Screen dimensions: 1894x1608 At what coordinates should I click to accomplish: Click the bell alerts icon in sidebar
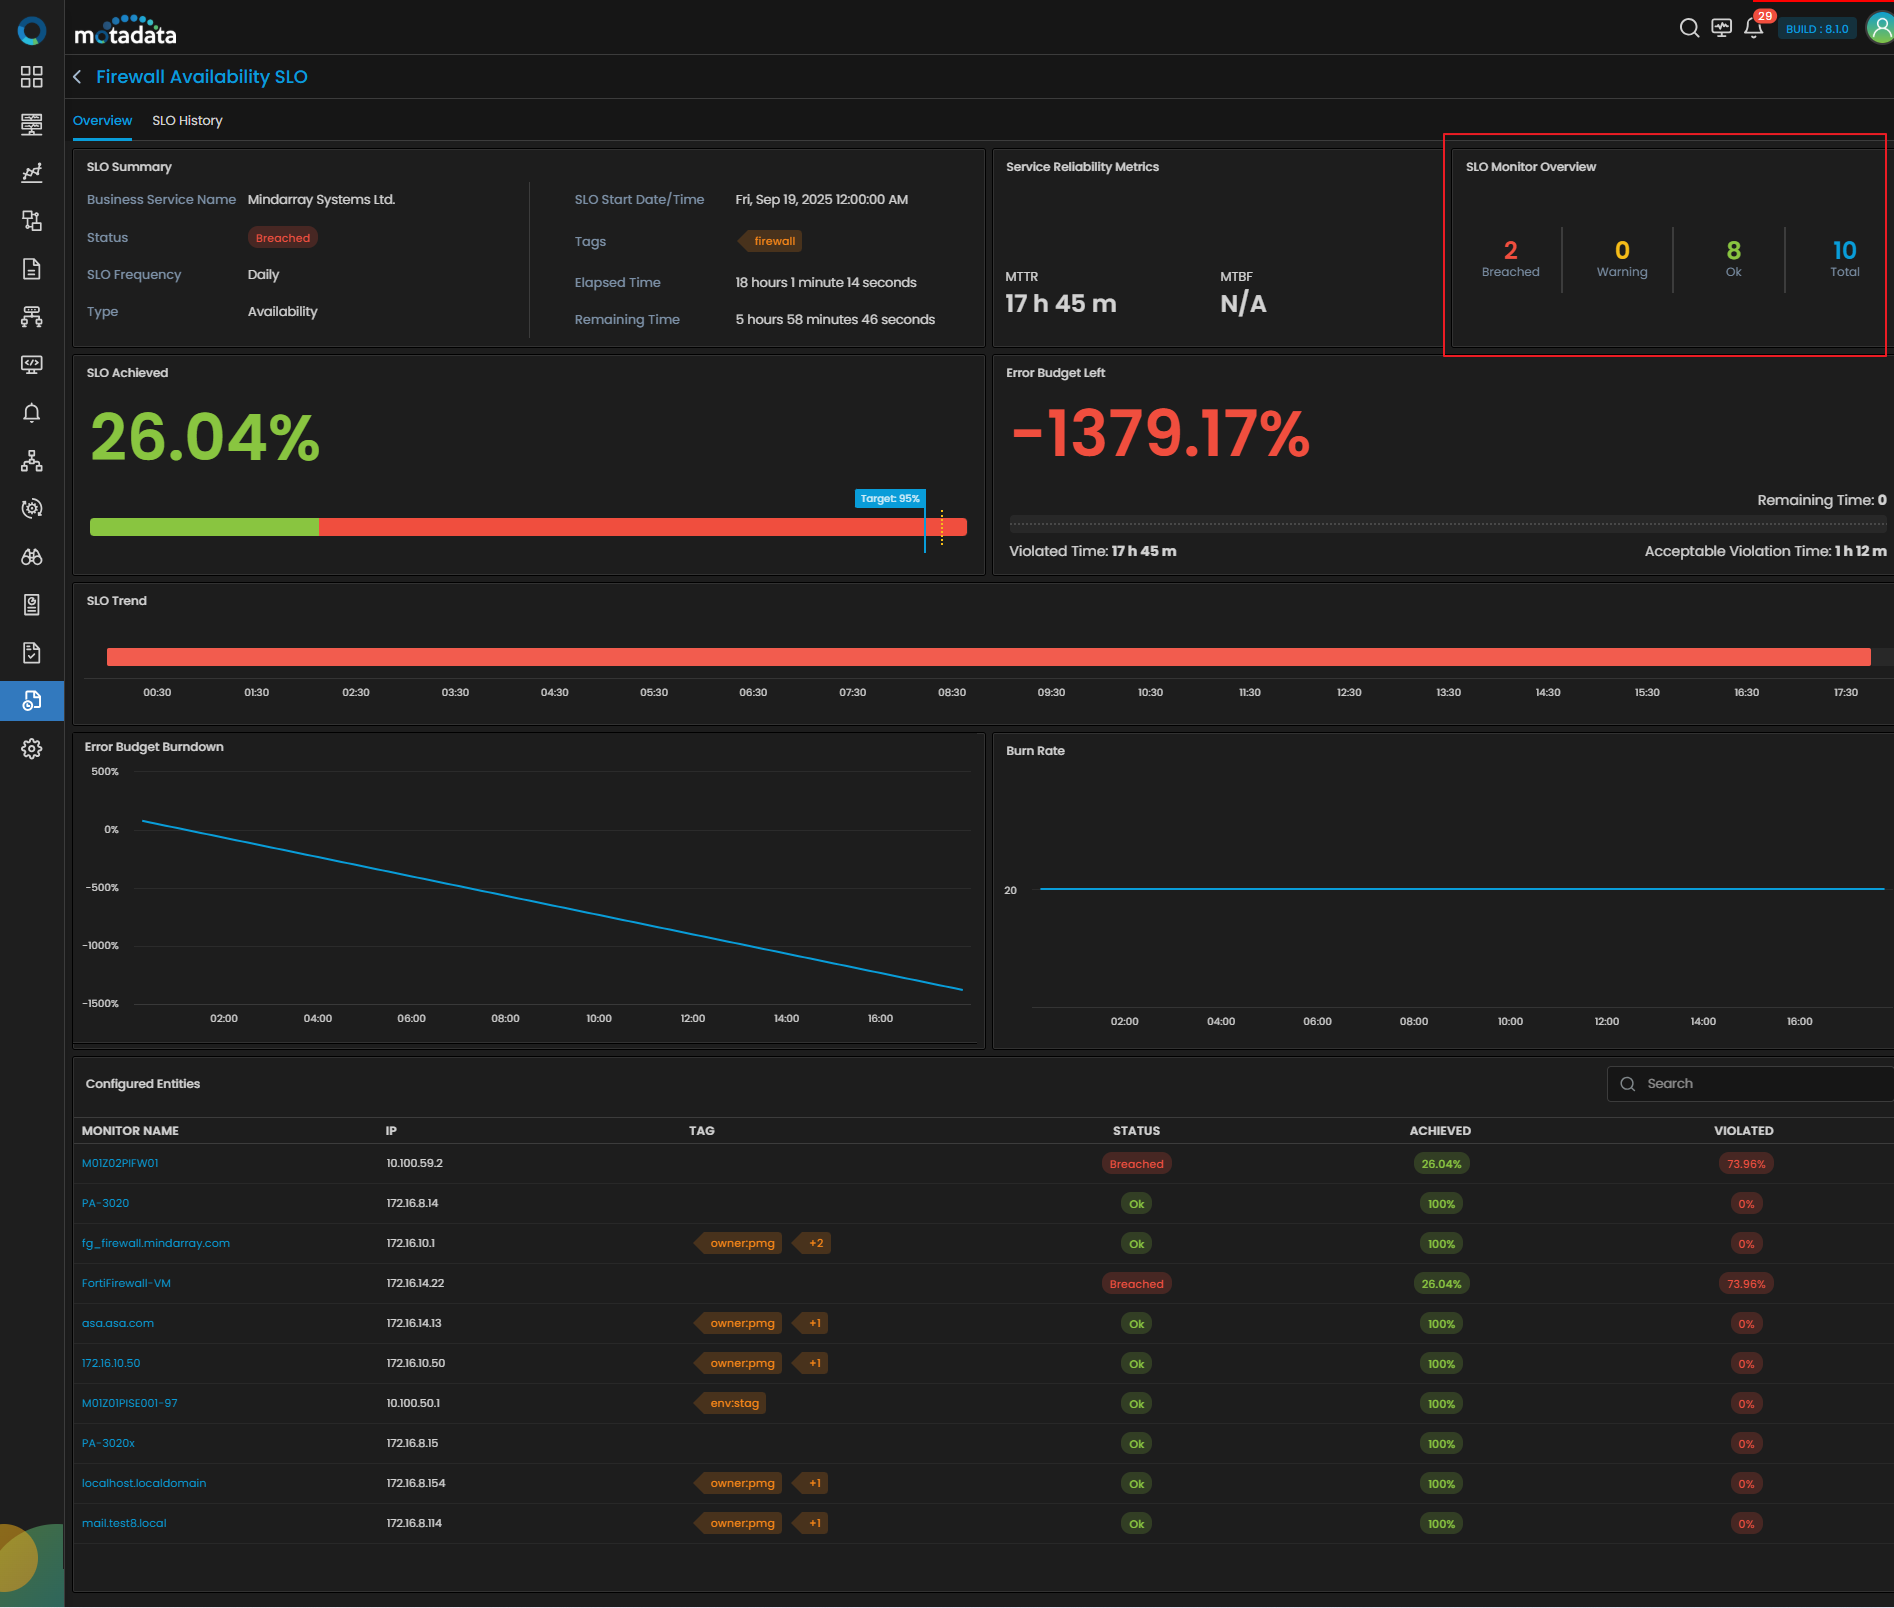(32, 413)
